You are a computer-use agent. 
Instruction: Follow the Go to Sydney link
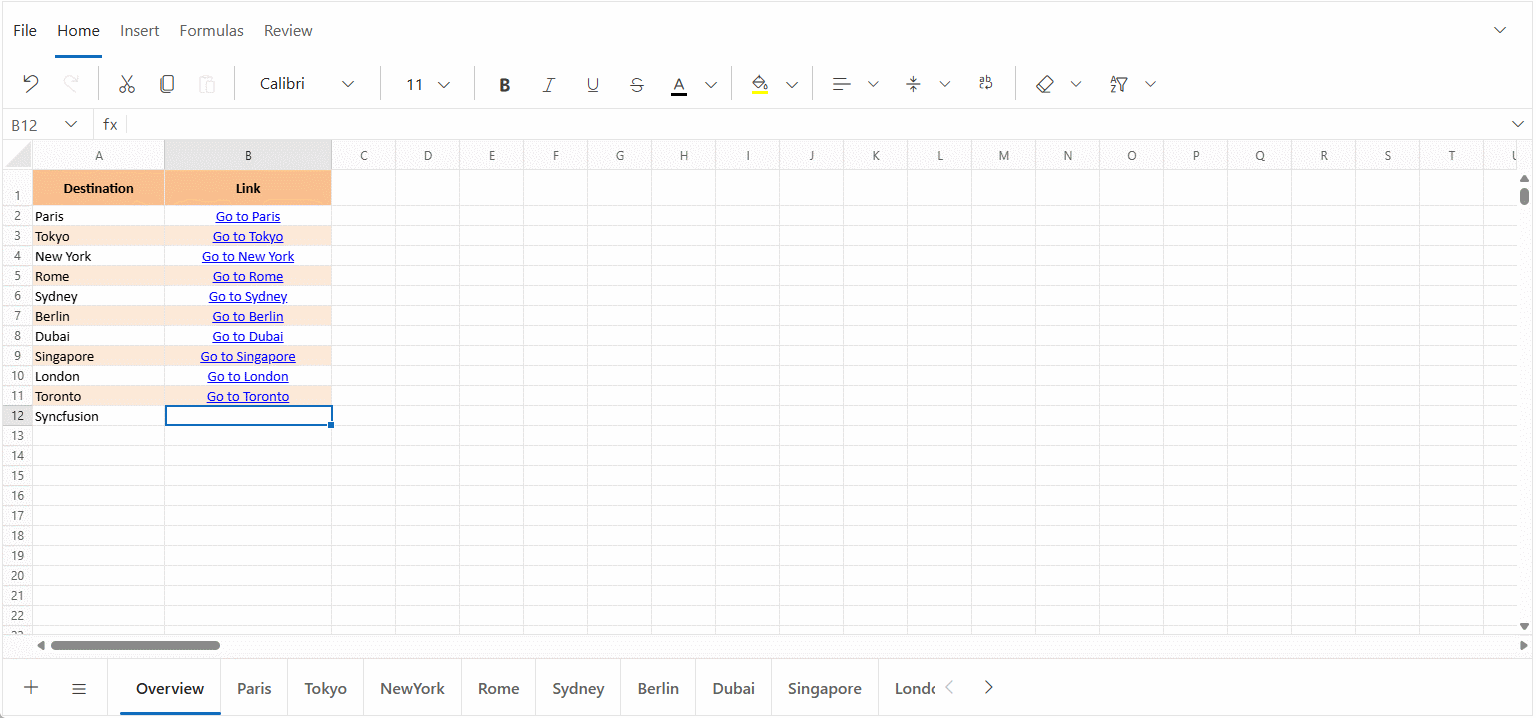point(248,296)
